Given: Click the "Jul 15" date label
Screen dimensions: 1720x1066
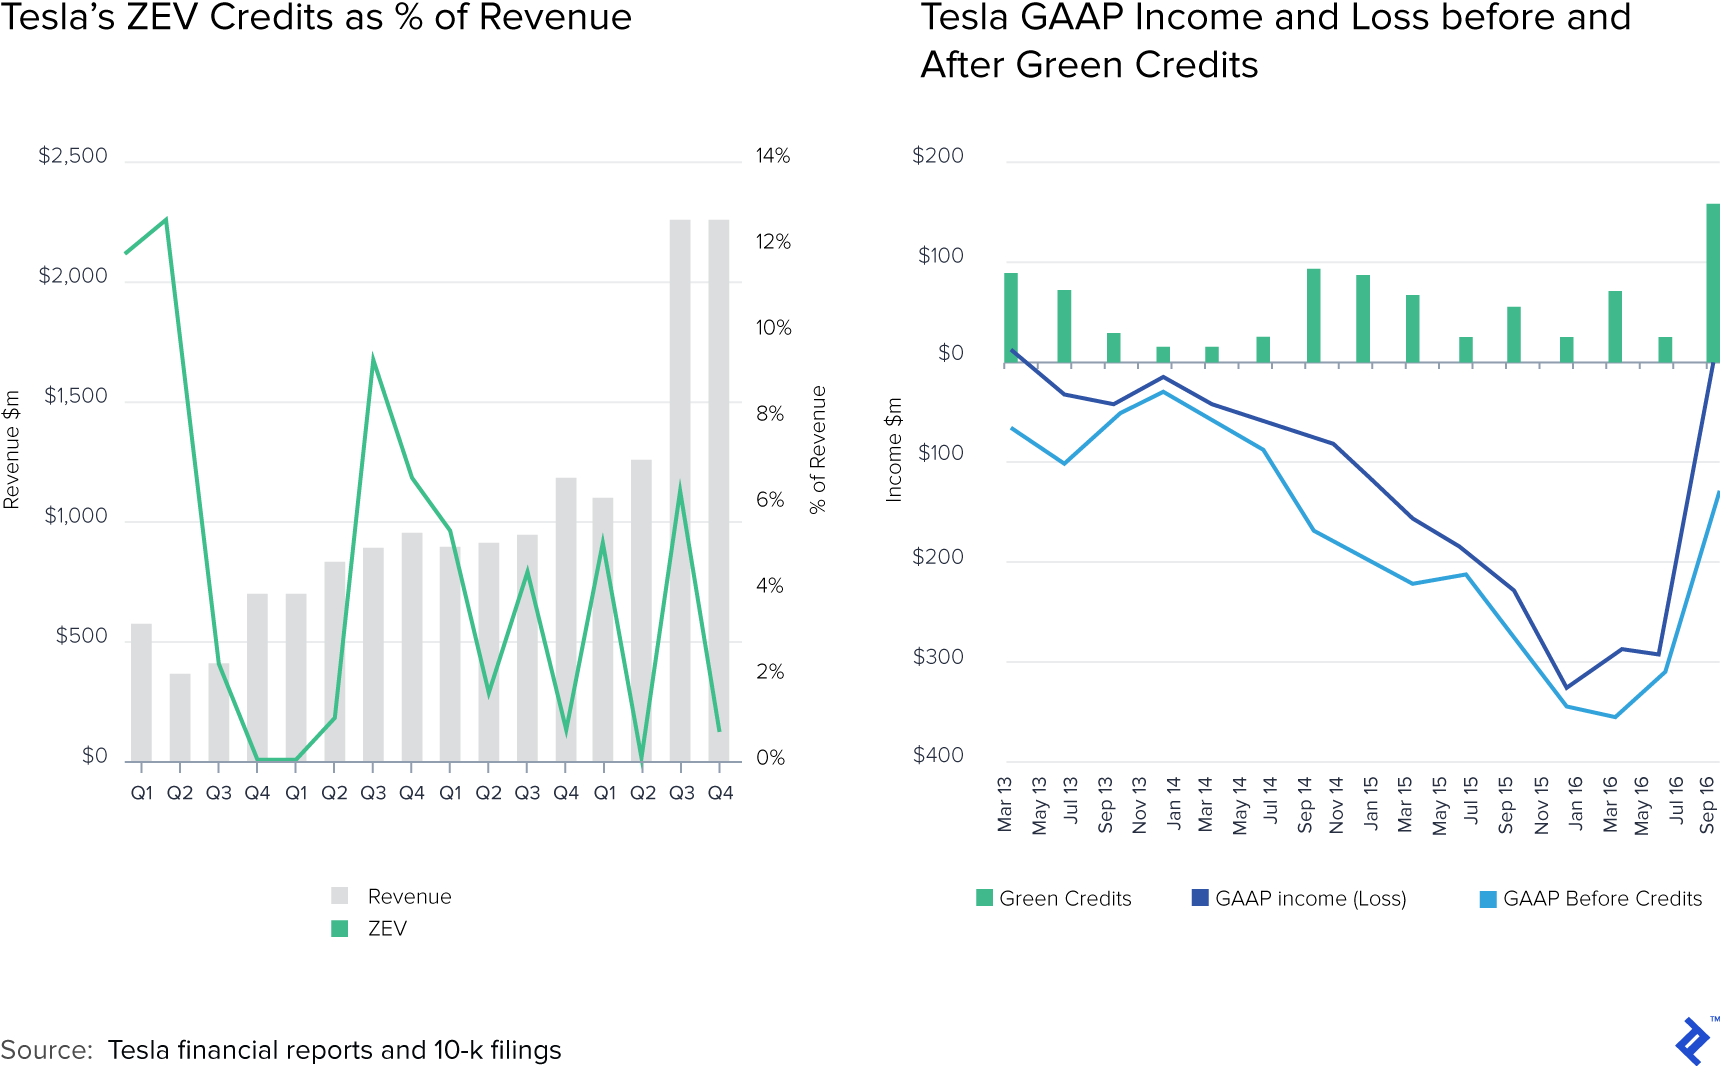Looking at the screenshot, I should (x=1471, y=799).
